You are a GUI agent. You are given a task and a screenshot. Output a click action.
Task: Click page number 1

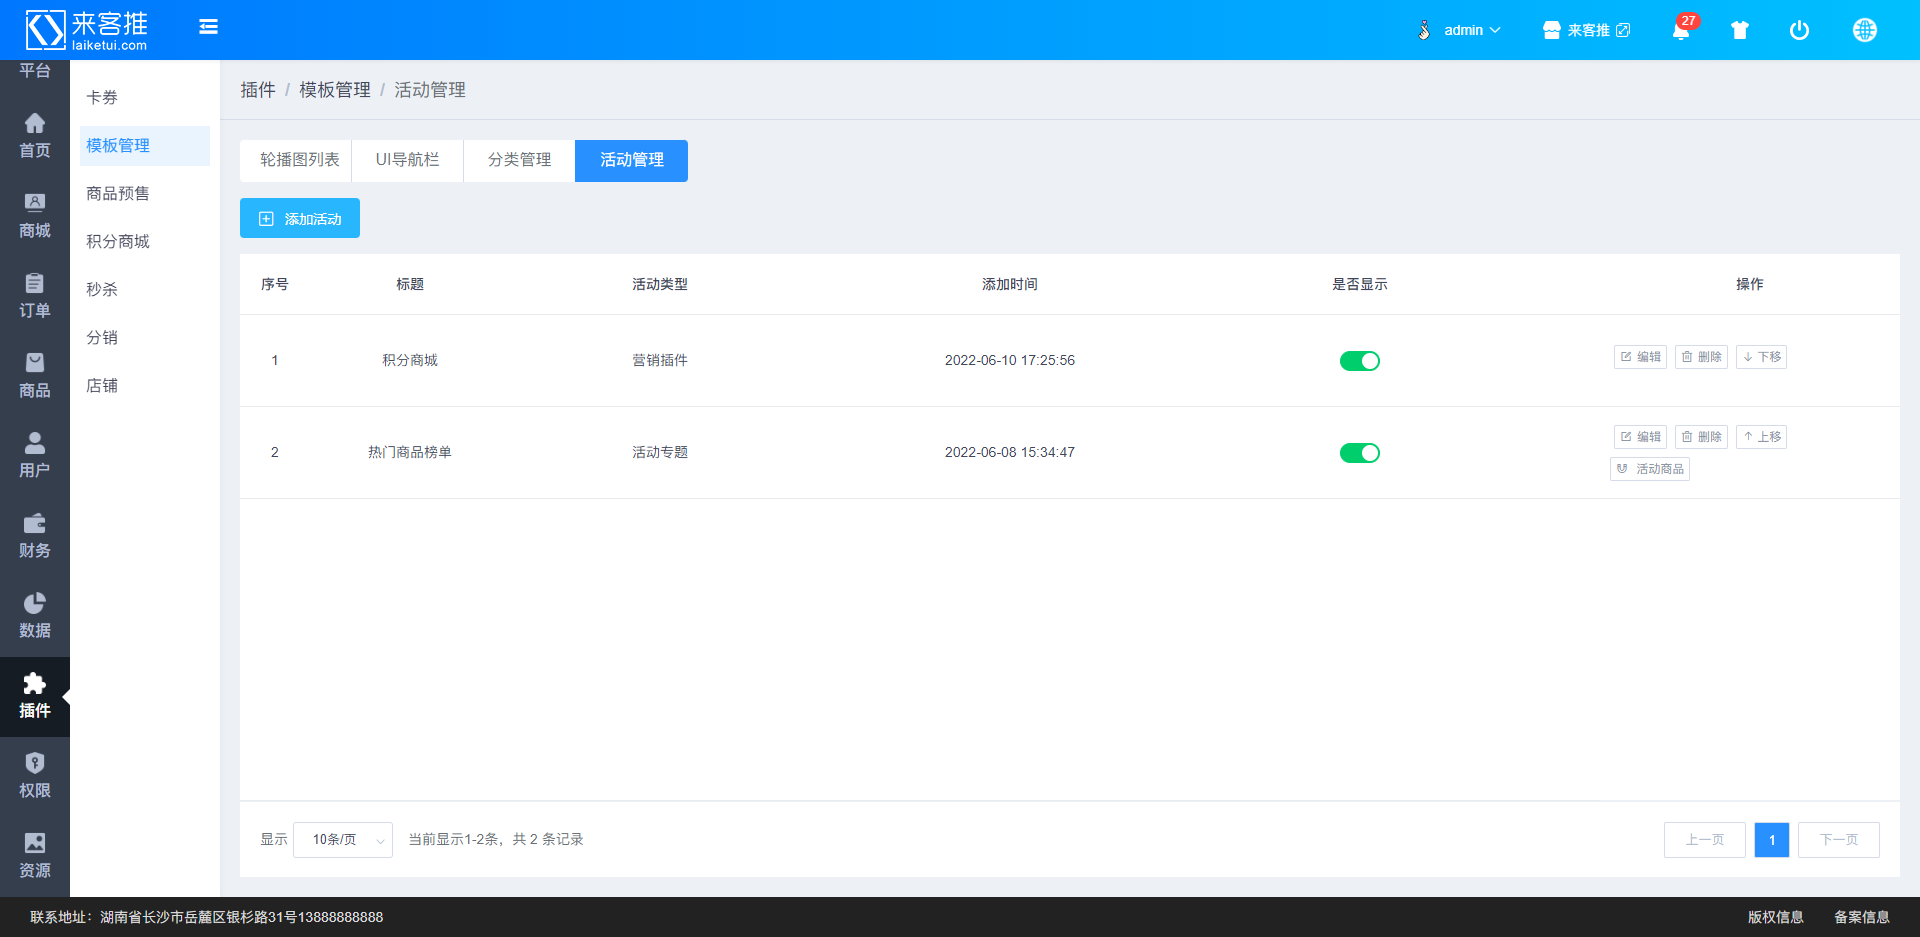coord(1772,840)
